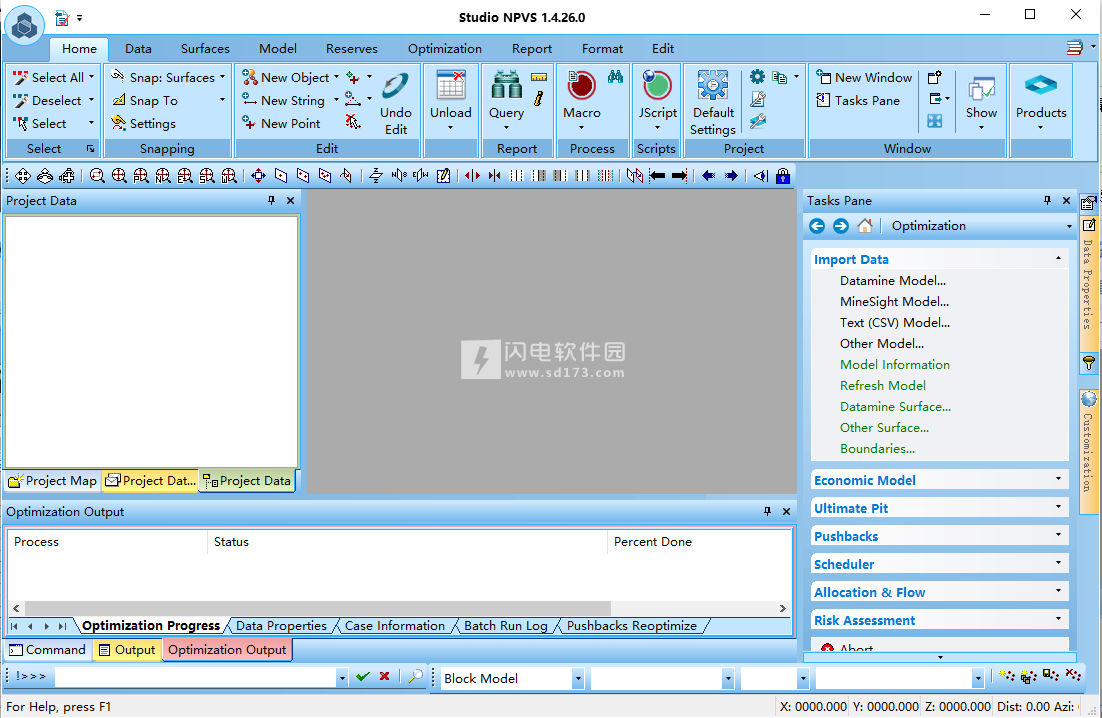Click Boundaries... link

click(877, 449)
